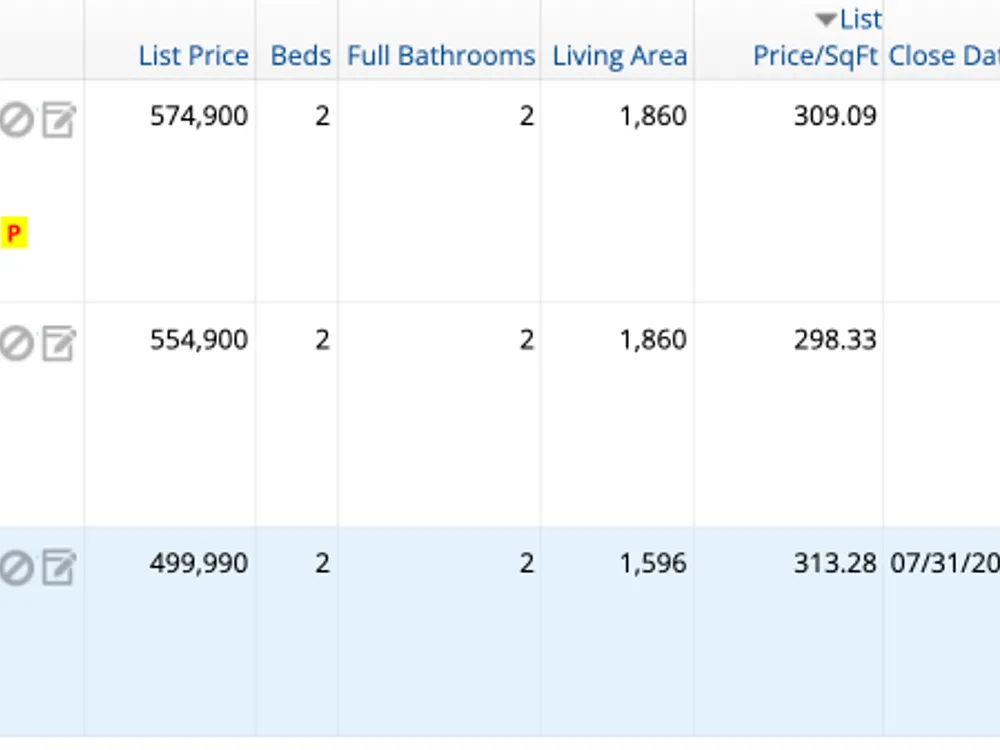Image resolution: width=1000 pixels, height=750 pixels.
Task: Click the edit icon in the 574,900 row
Action: coord(58,121)
